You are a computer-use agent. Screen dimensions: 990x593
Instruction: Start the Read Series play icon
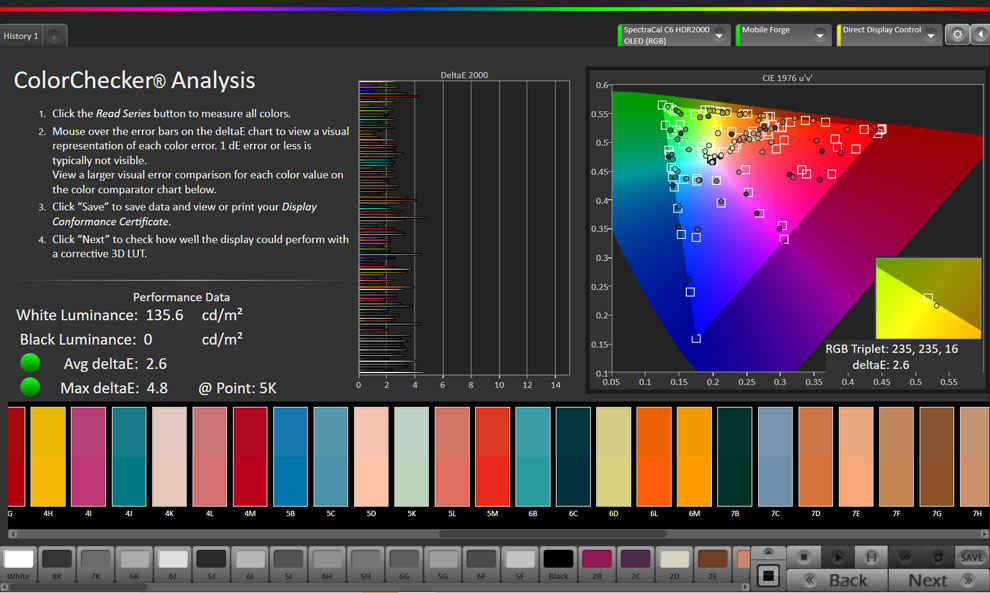click(x=838, y=557)
